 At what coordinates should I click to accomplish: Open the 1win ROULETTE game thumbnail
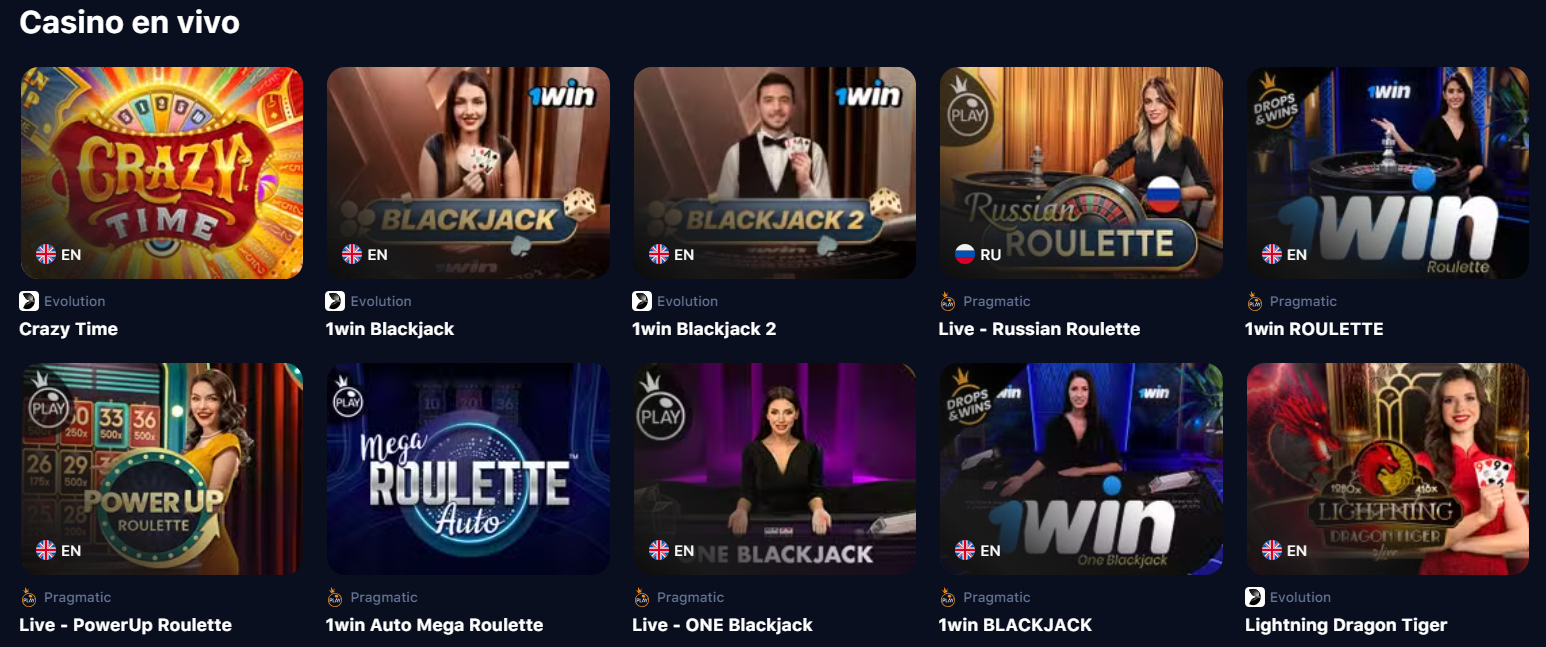1388,173
